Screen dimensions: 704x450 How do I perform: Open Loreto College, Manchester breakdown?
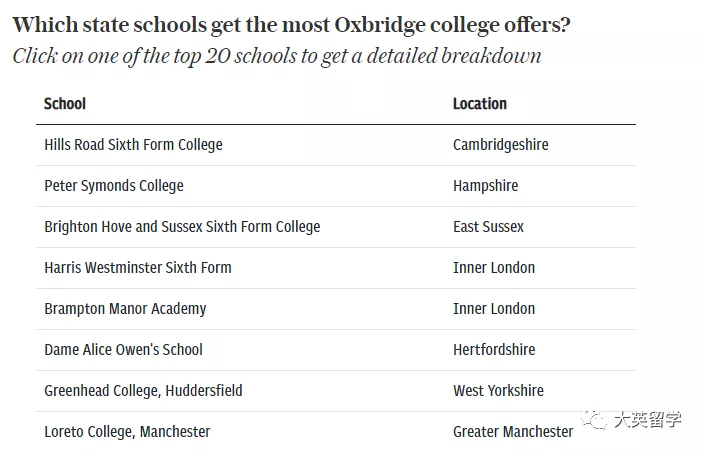[127, 432]
